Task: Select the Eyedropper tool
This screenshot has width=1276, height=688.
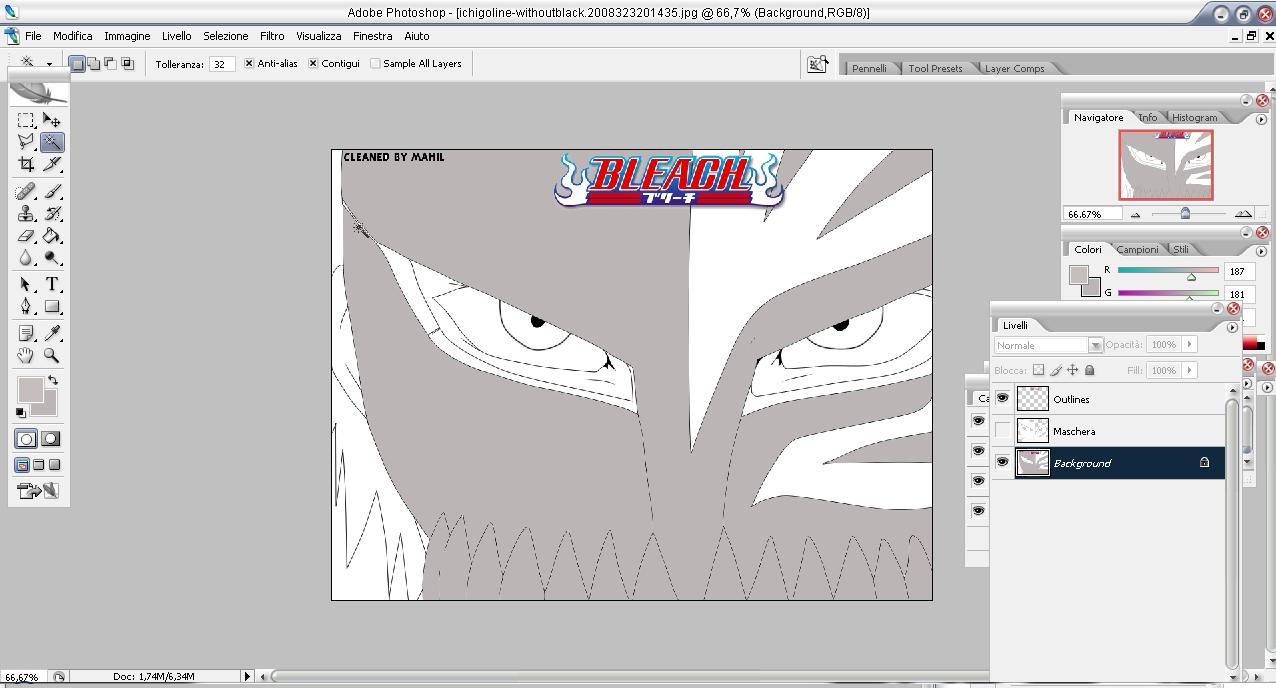Action: 52,333
